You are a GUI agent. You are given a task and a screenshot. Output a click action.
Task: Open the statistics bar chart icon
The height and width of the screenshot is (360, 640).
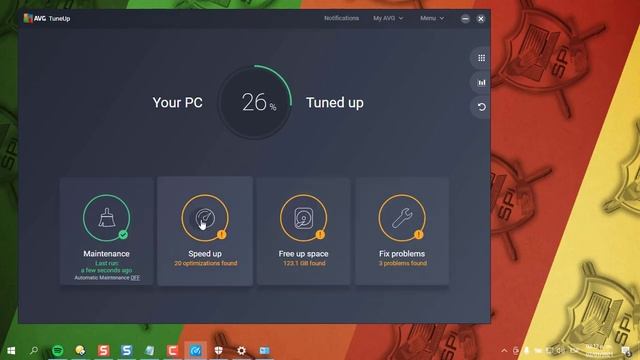pos(482,82)
